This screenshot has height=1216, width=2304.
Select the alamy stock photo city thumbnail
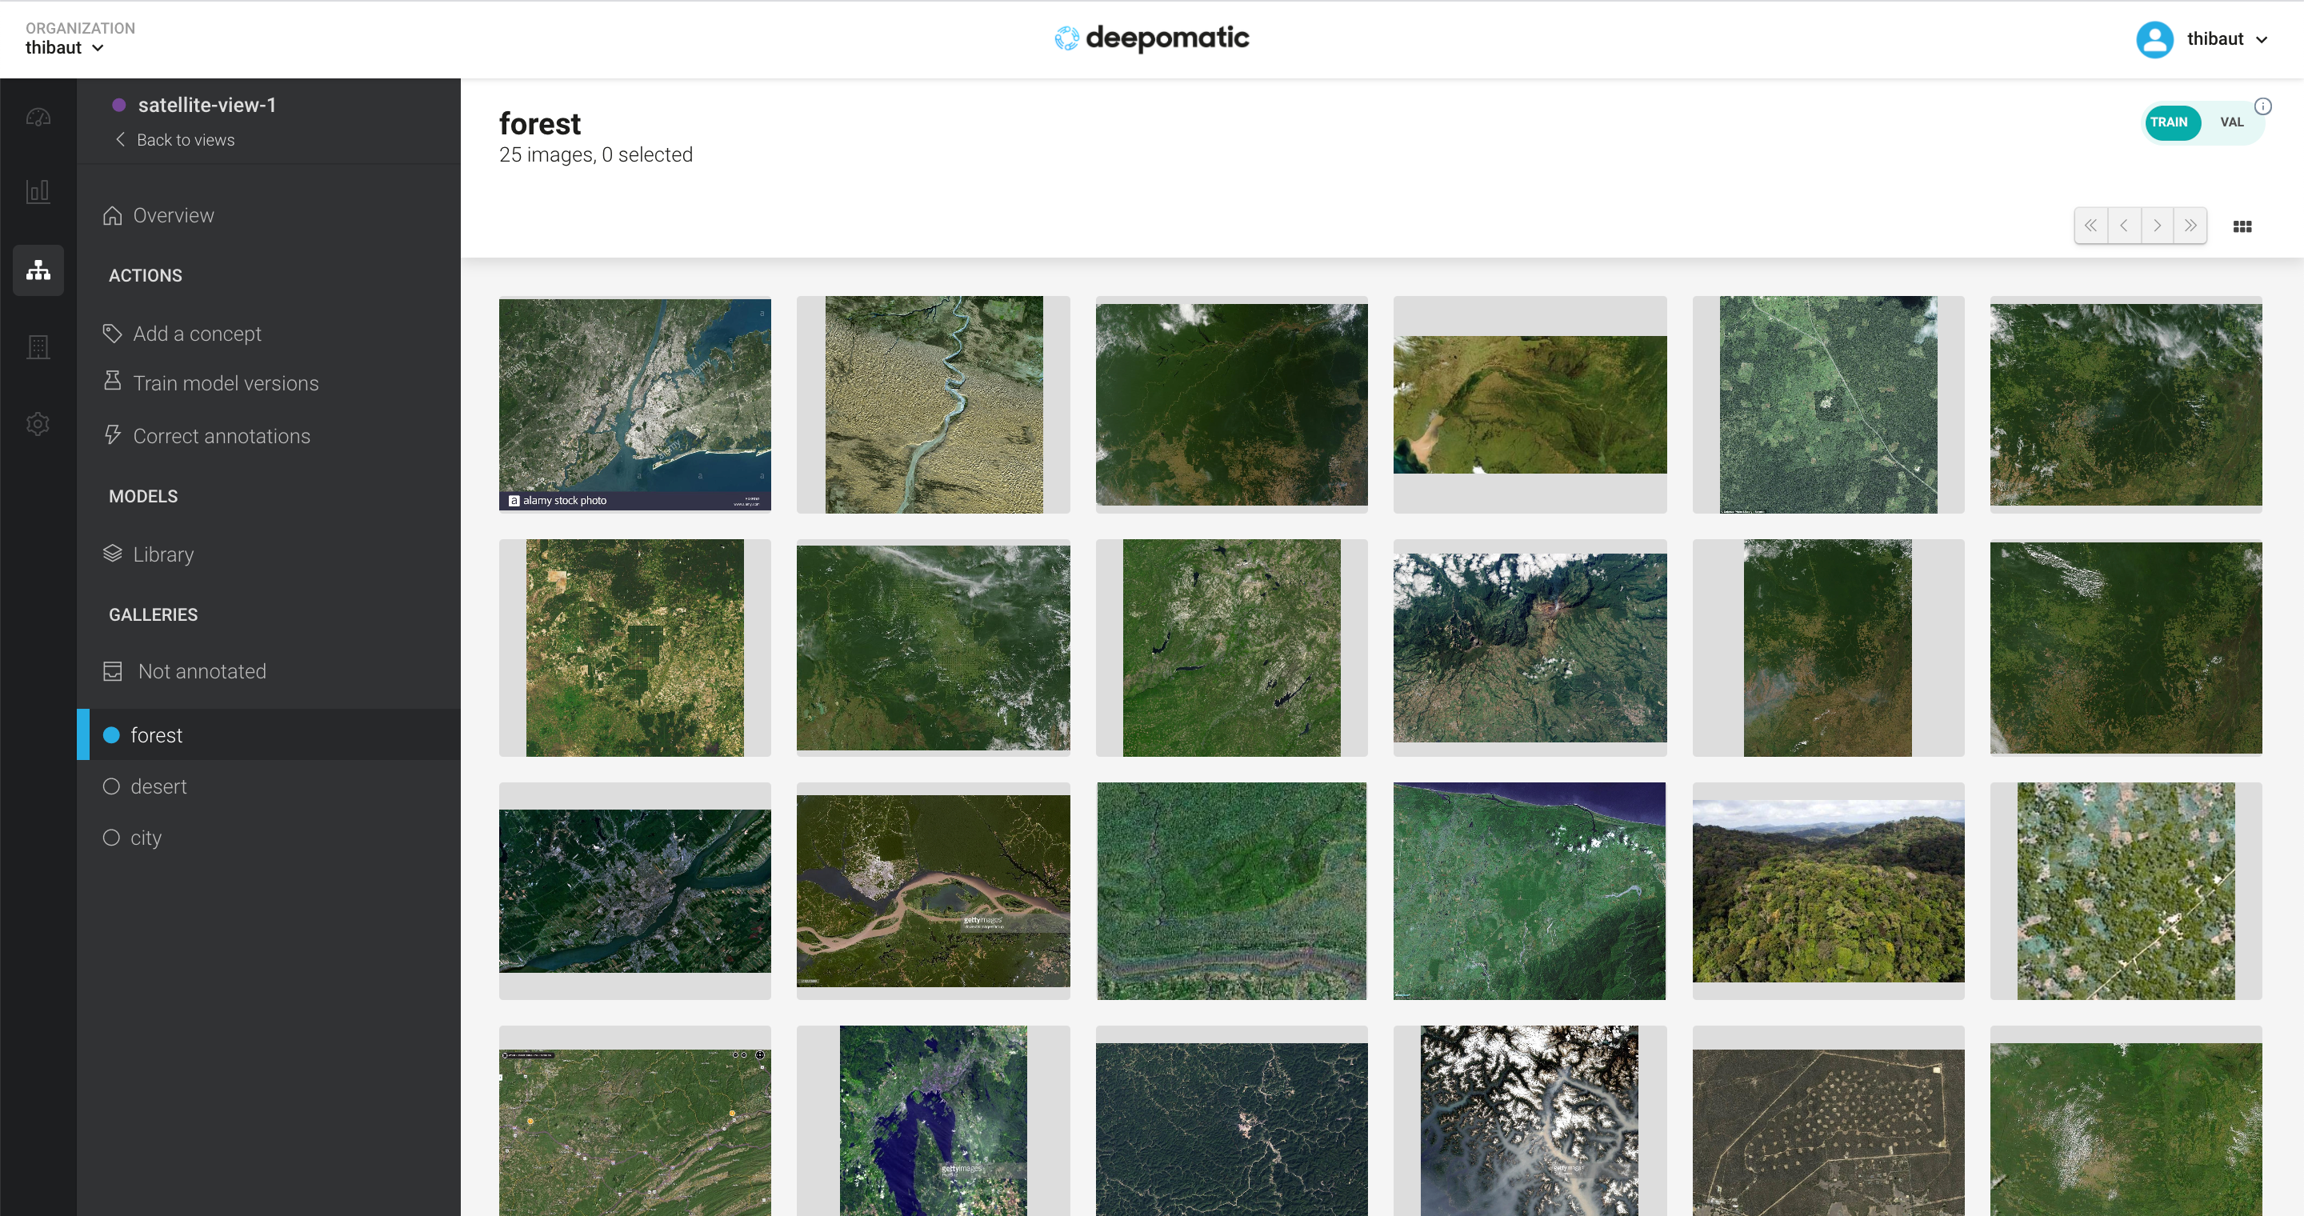click(x=634, y=404)
